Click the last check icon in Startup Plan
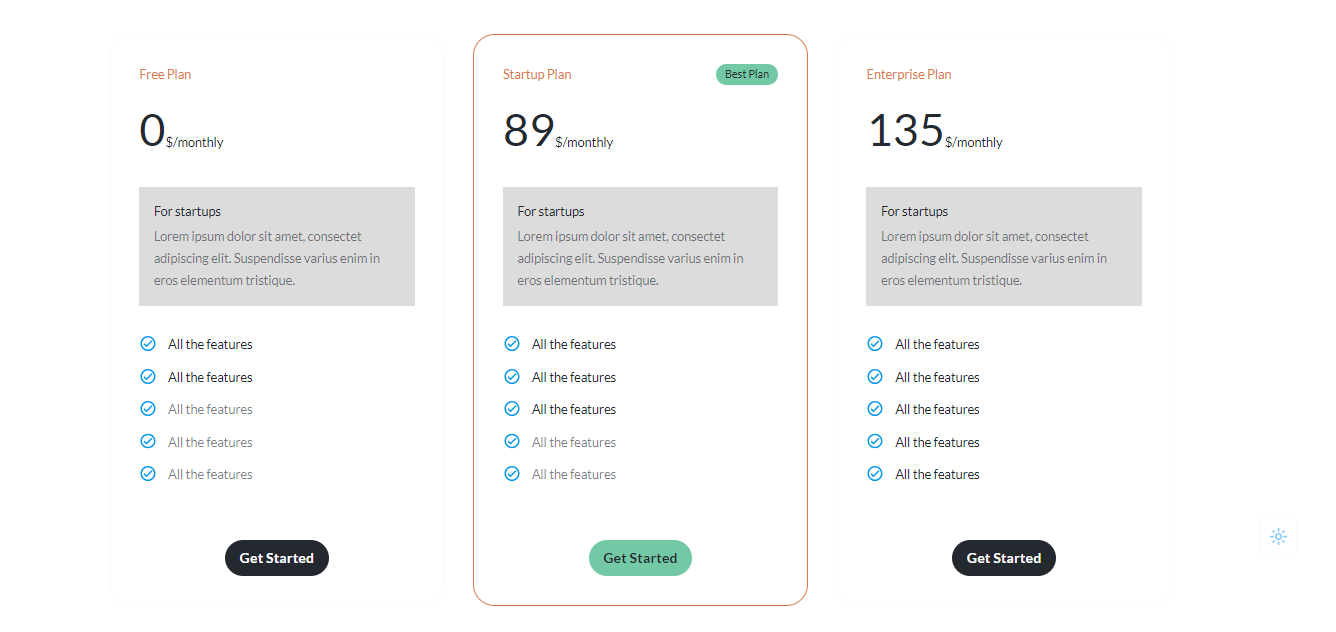The width and height of the screenshot is (1336, 632). (512, 474)
